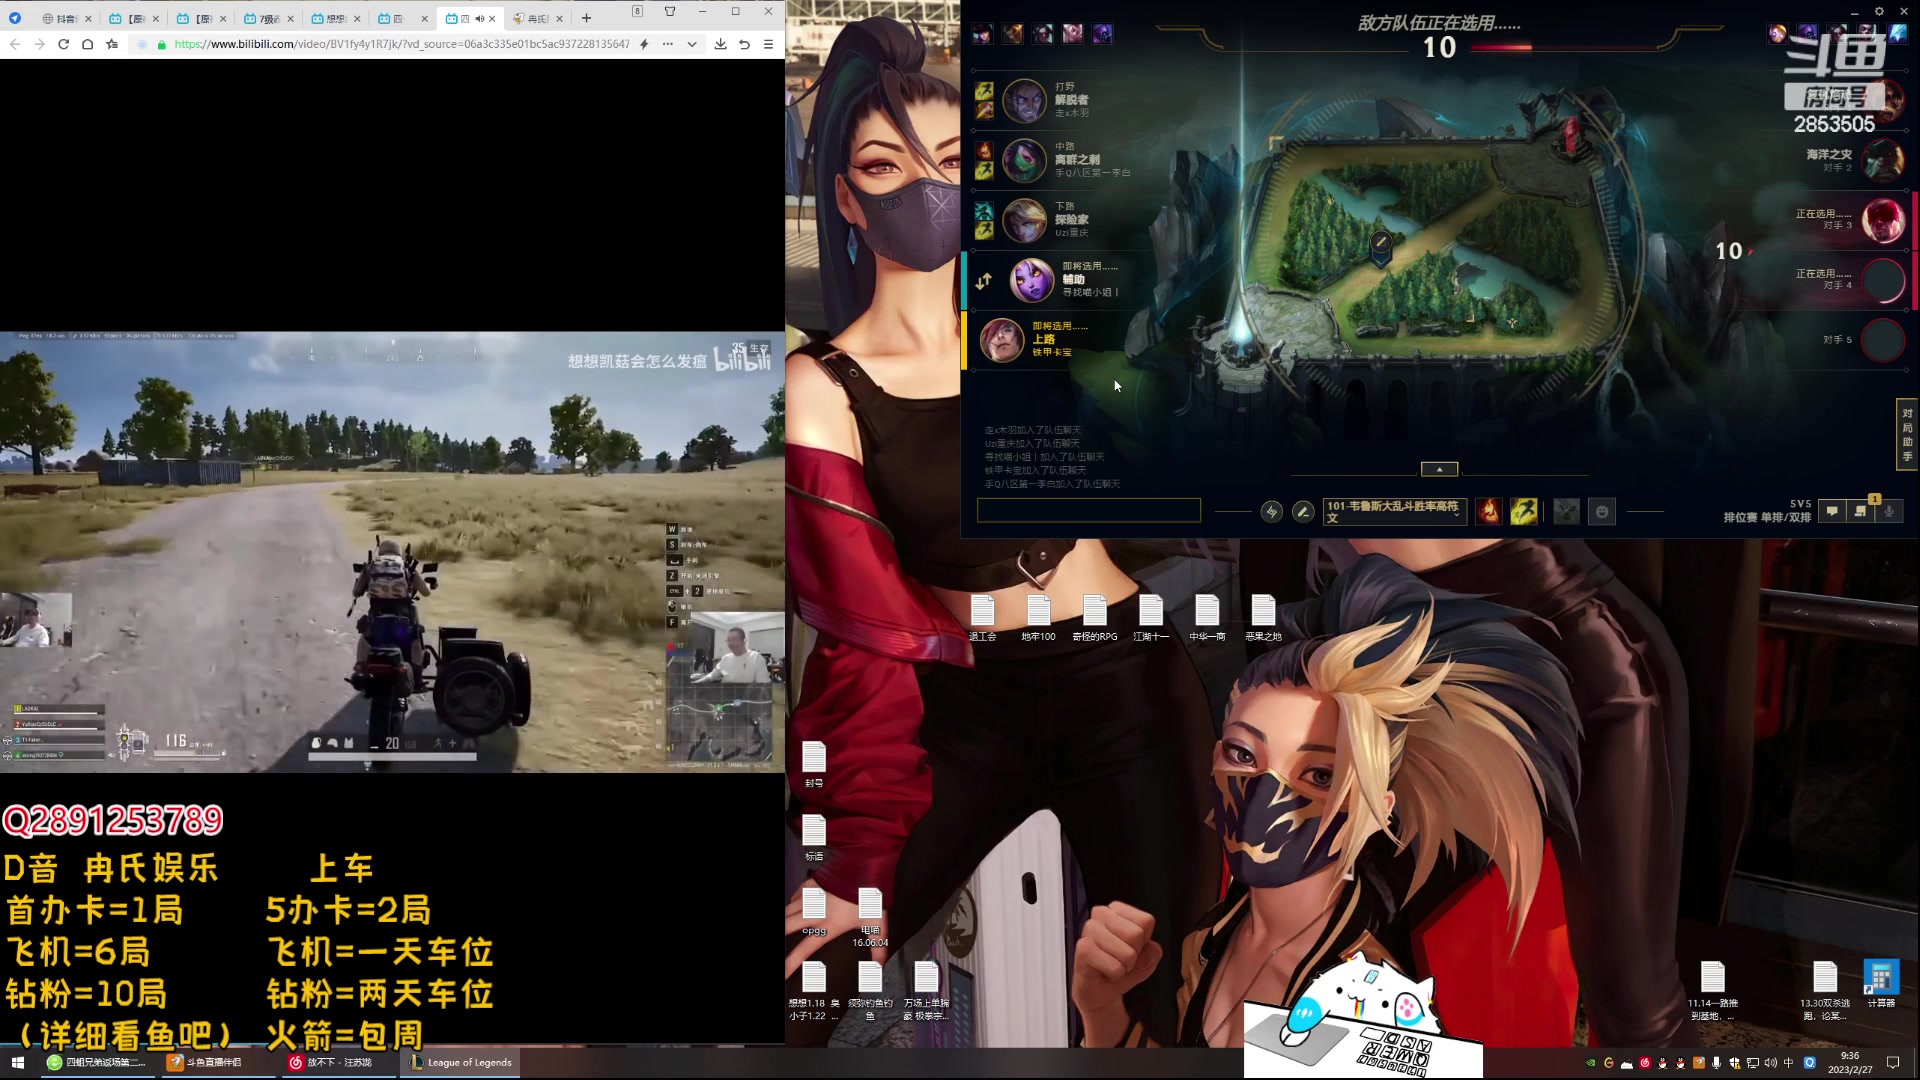Screen dimensions: 1920x1080
Task: Bookmark the page with star icon
Action: tap(112, 44)
